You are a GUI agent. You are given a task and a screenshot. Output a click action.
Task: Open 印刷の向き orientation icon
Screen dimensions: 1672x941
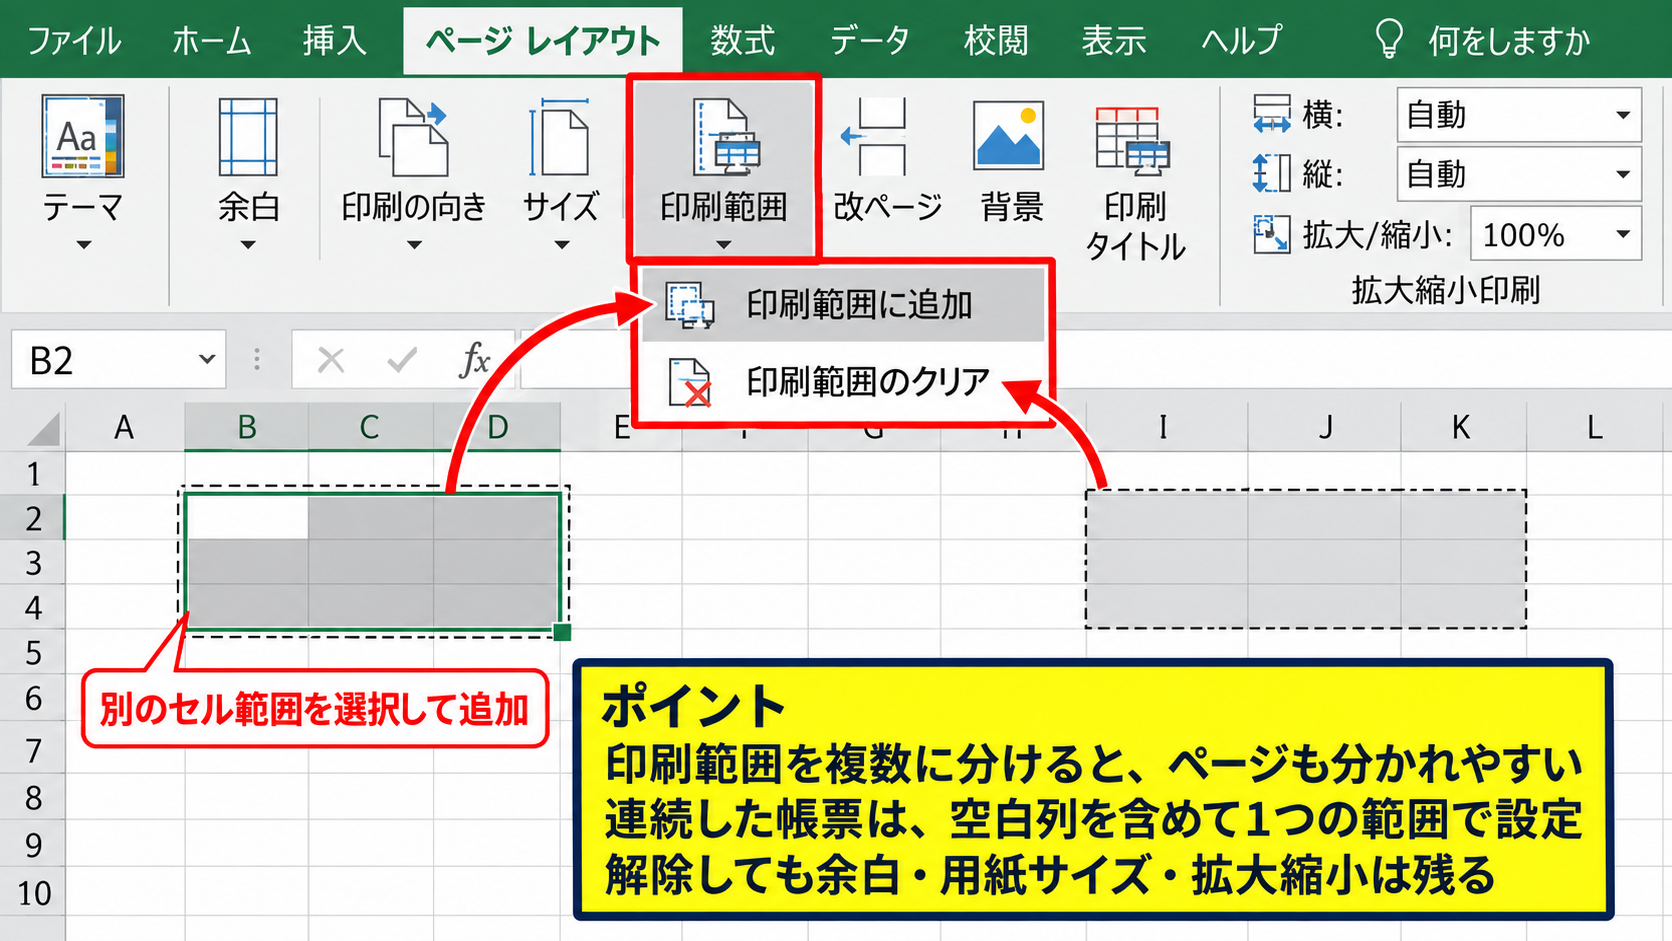click(x=413, y=138)
